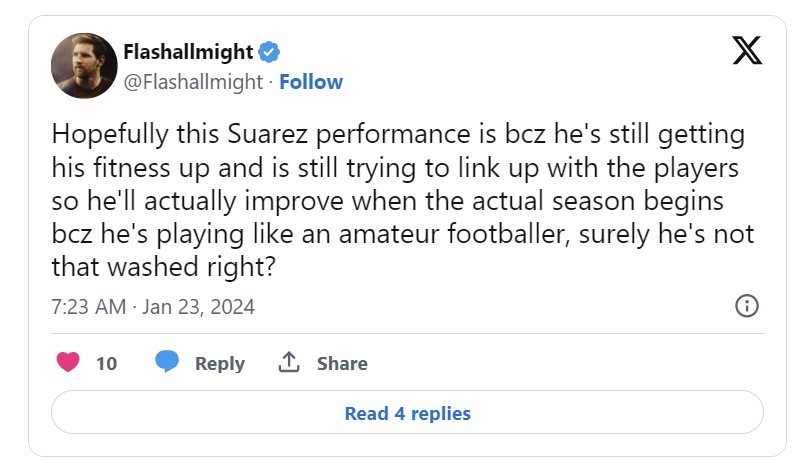Image resolution: width=808 pixels, height=463 pixels.
Task: Follow the Flashallmight account
Action: (311, 82)
